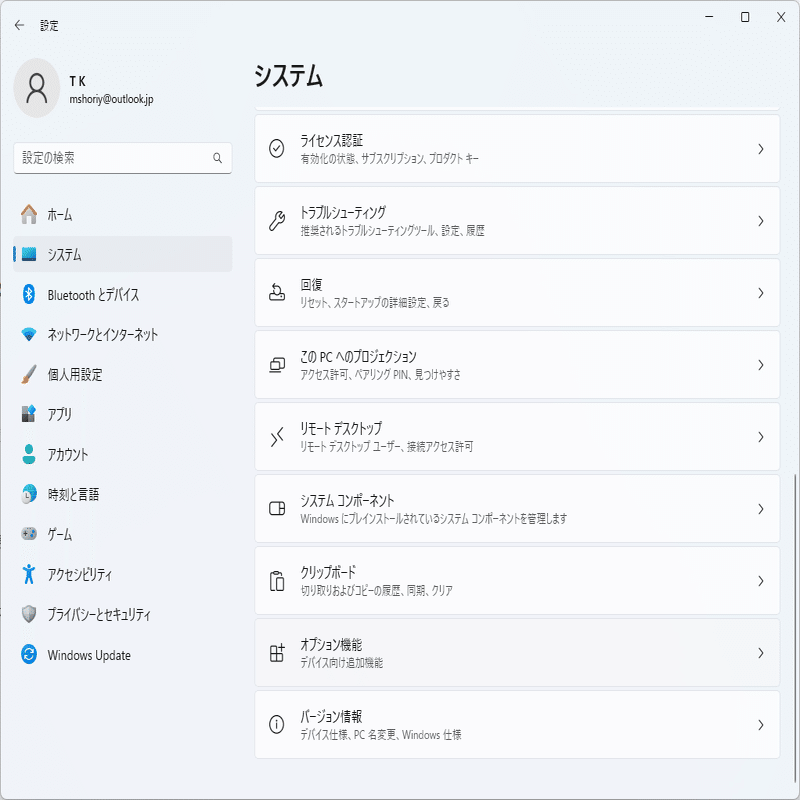Click the システム コンポーネント icon
Image resolution: width=800 pixels, height=800 pixels.
(277, 509)
